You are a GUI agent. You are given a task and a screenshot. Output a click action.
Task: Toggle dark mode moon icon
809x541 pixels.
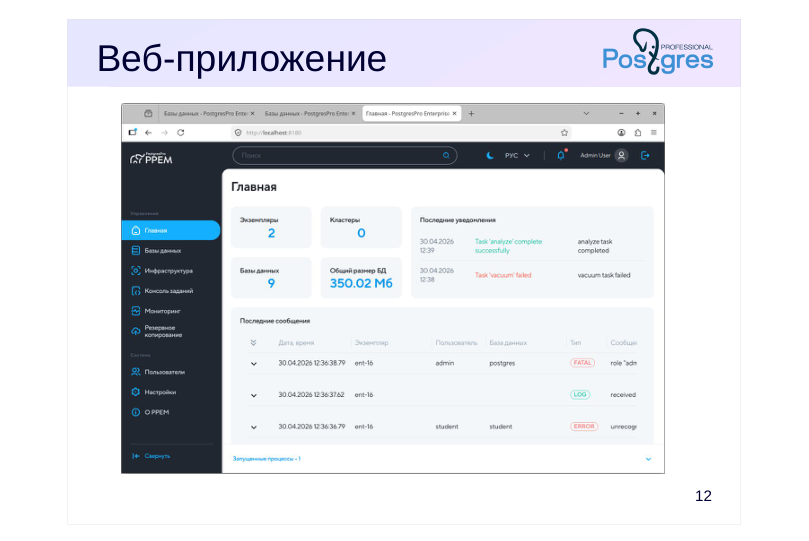[x=490, y=155]
